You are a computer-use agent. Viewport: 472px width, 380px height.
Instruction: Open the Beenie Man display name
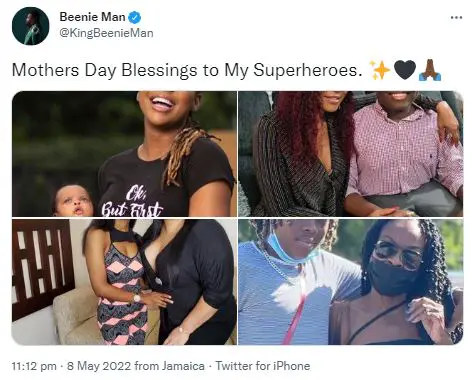point(93,17)
